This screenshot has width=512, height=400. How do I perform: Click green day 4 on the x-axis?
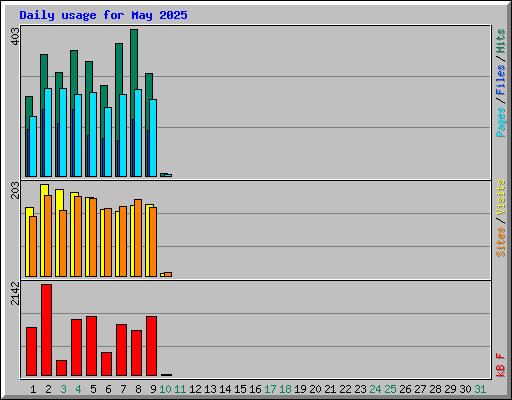click(x=78, y=389)
